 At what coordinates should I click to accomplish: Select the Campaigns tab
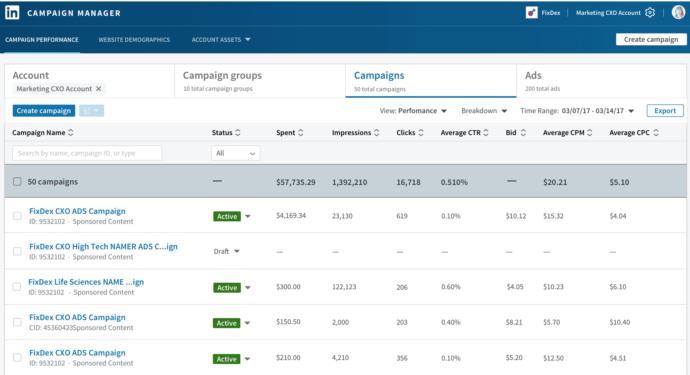[431, 81]
